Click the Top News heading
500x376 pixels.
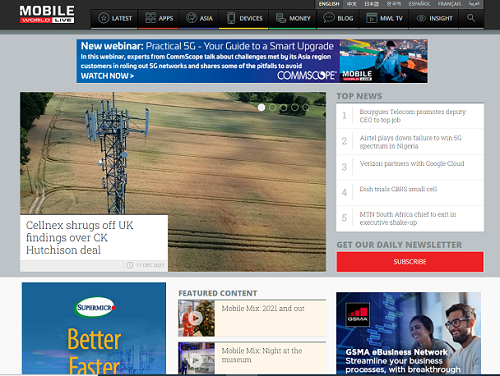pyautogui.click(x=359, y=96)
